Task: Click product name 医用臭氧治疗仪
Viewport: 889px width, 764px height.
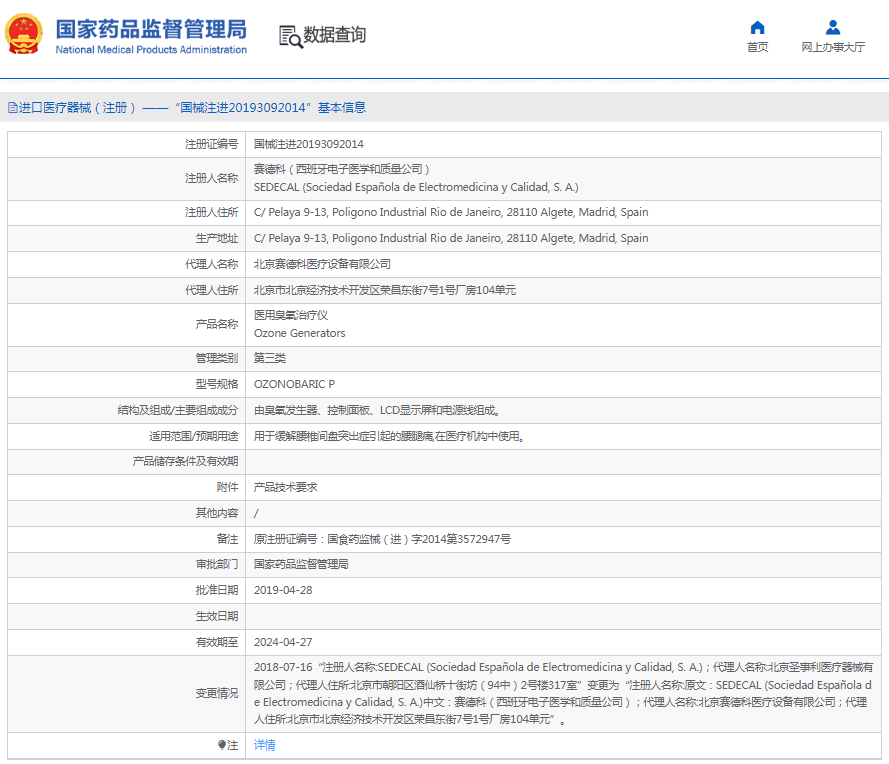Action: point(291,315)
